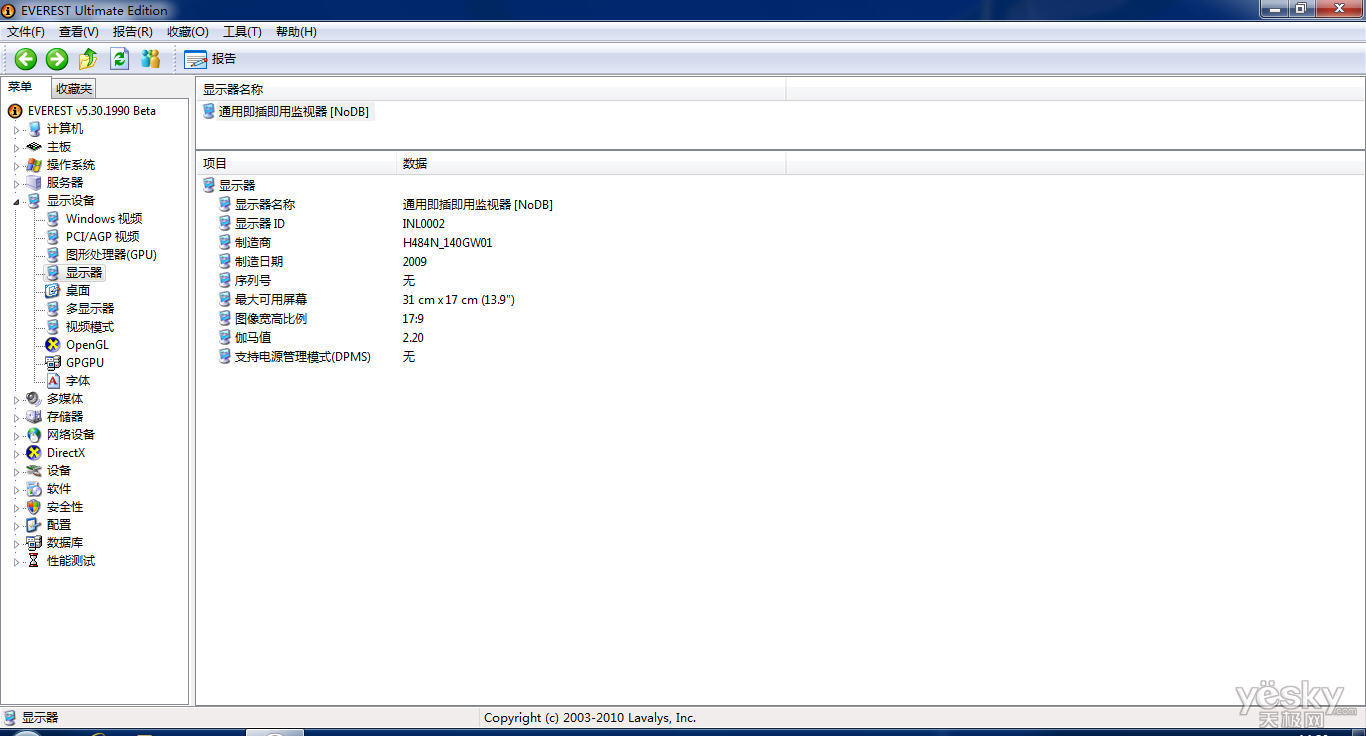1366x736 pixels.
Task: Open the OpenGL tree item icon
Action: pos(53,345)
